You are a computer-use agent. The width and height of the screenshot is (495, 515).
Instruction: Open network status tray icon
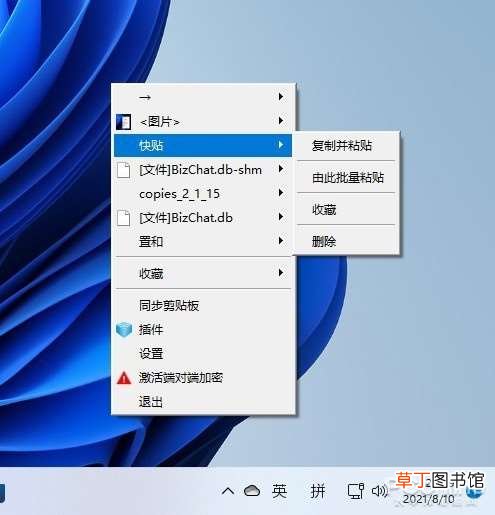click(x=356, y=491)
